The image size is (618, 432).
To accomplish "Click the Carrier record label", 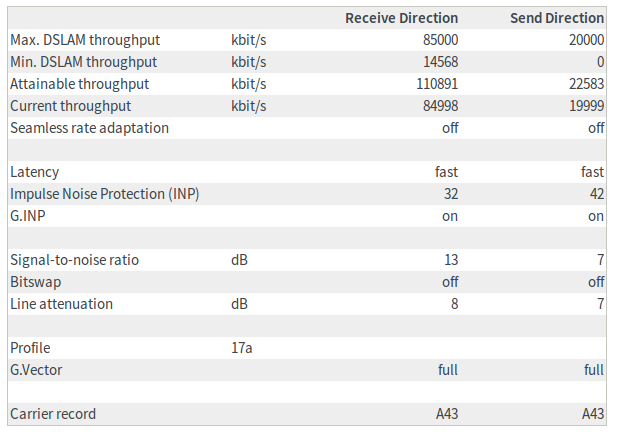I will 53,414.
